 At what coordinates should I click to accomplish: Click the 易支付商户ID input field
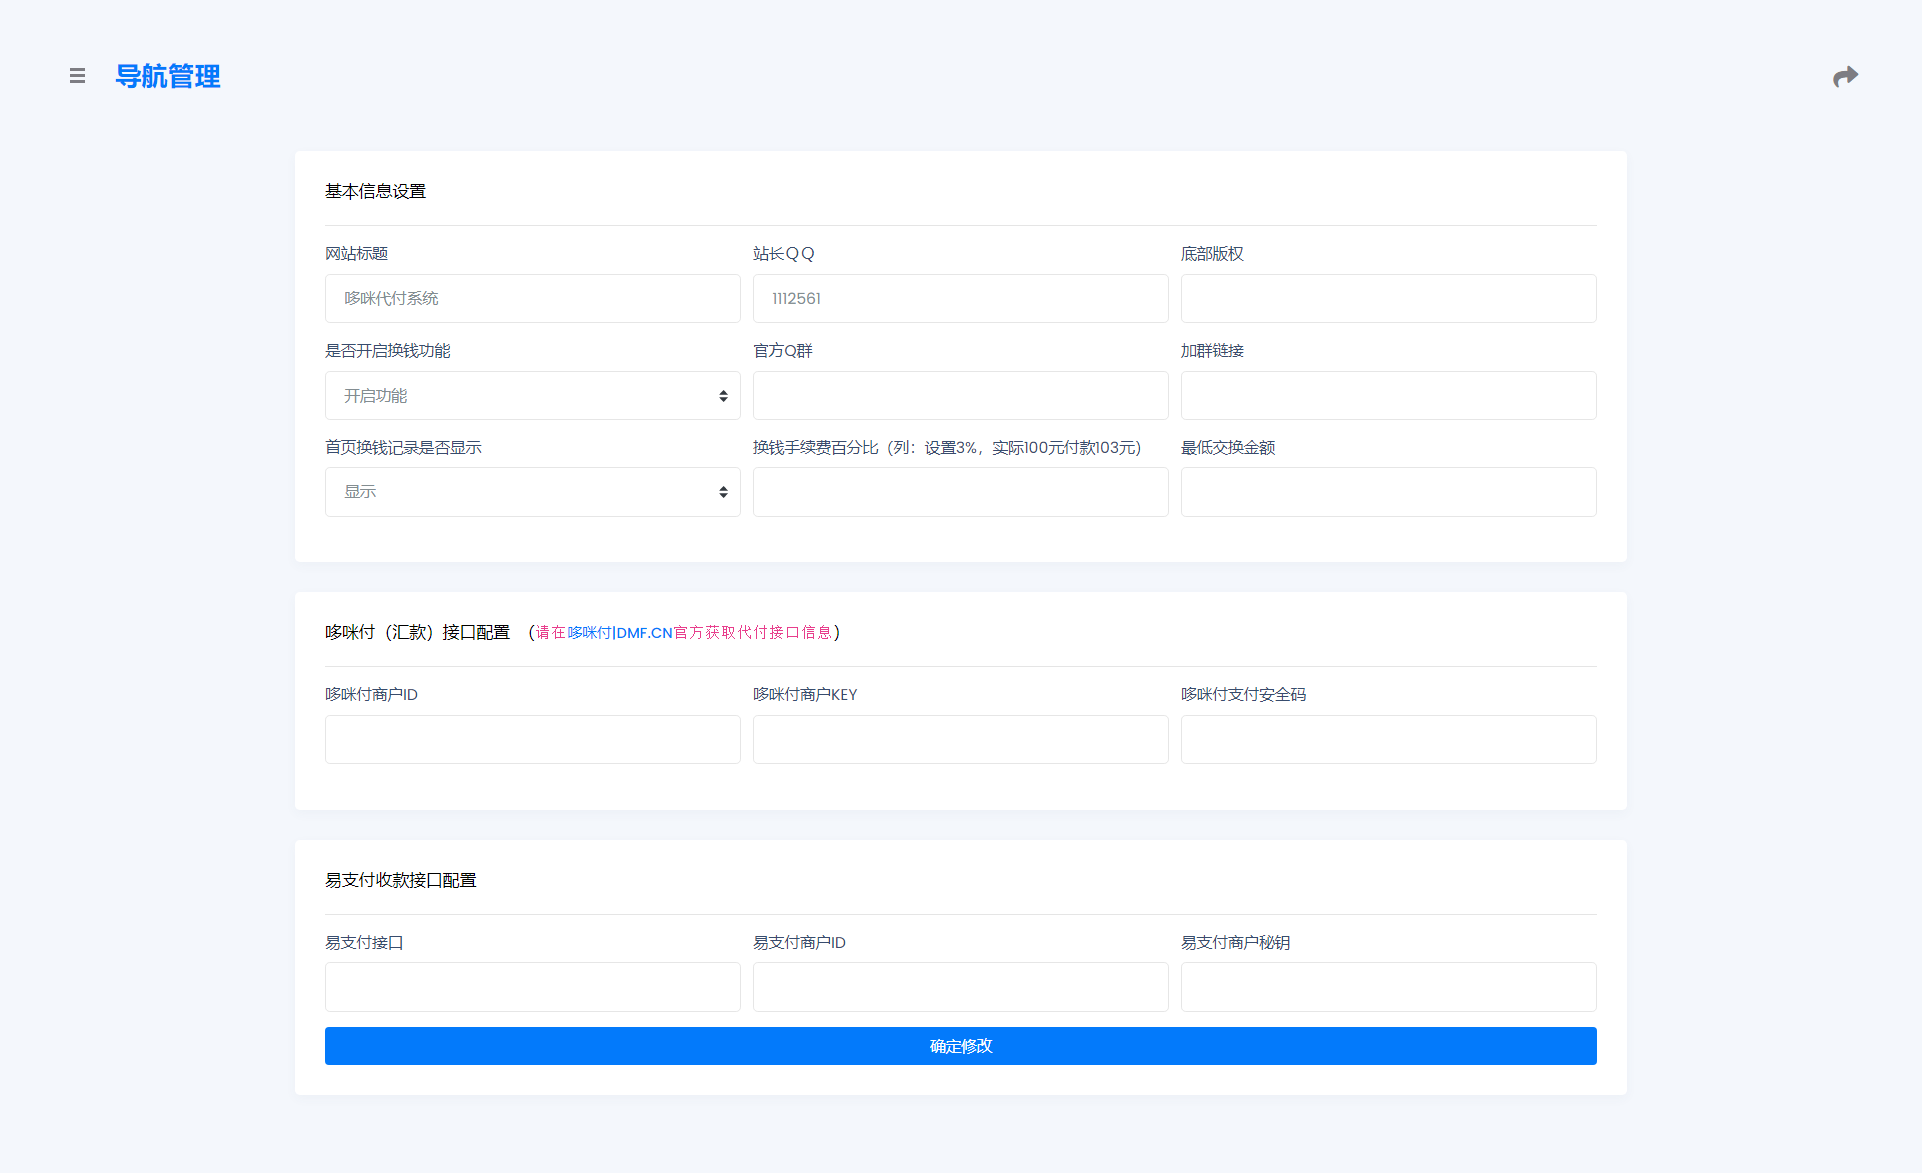click(x=960, y=987)
